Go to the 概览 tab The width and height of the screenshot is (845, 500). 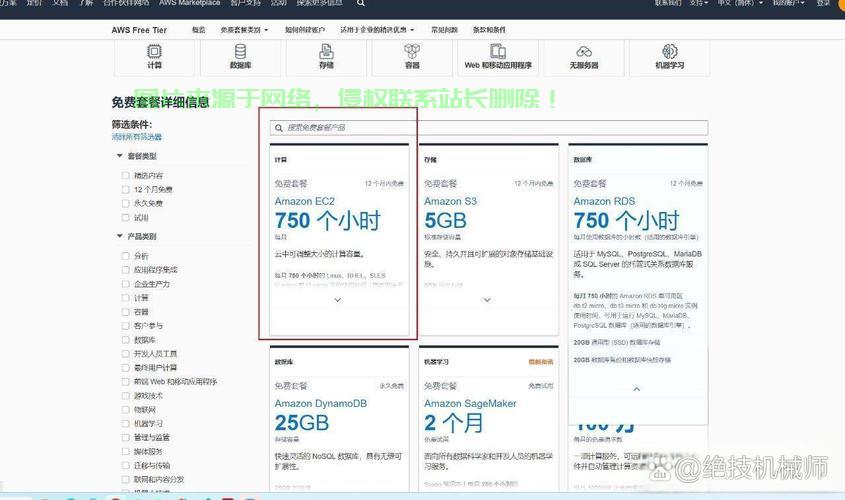[x=199, y=30]
